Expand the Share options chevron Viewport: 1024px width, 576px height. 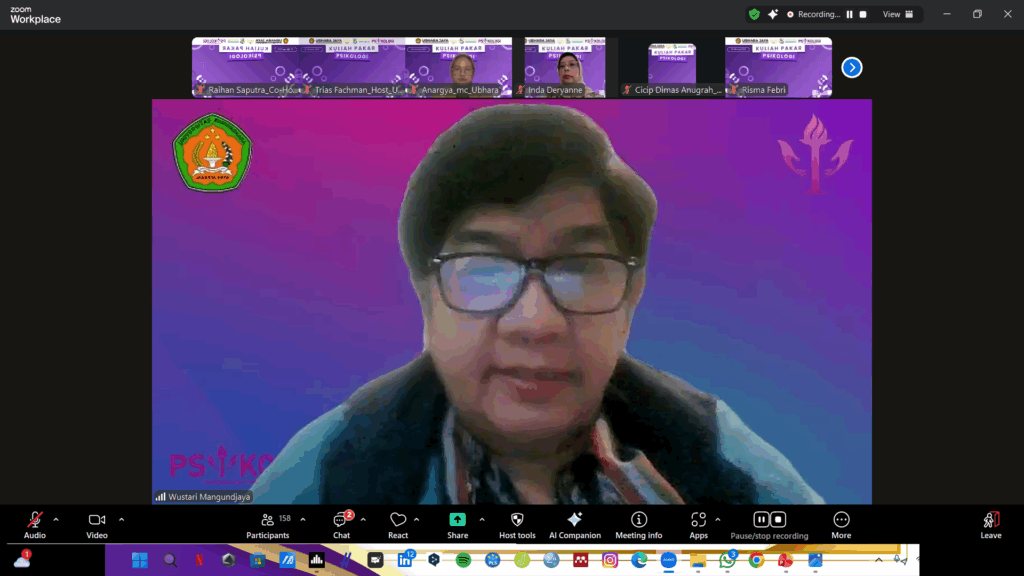482,519
